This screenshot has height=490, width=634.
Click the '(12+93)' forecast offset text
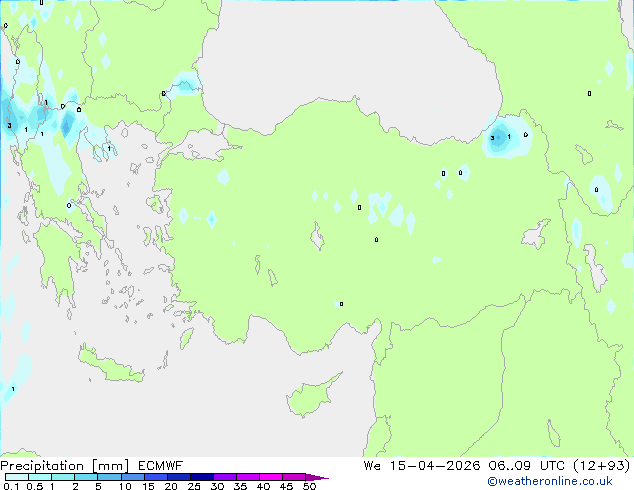pyautogui.click(x=602, y=466)
